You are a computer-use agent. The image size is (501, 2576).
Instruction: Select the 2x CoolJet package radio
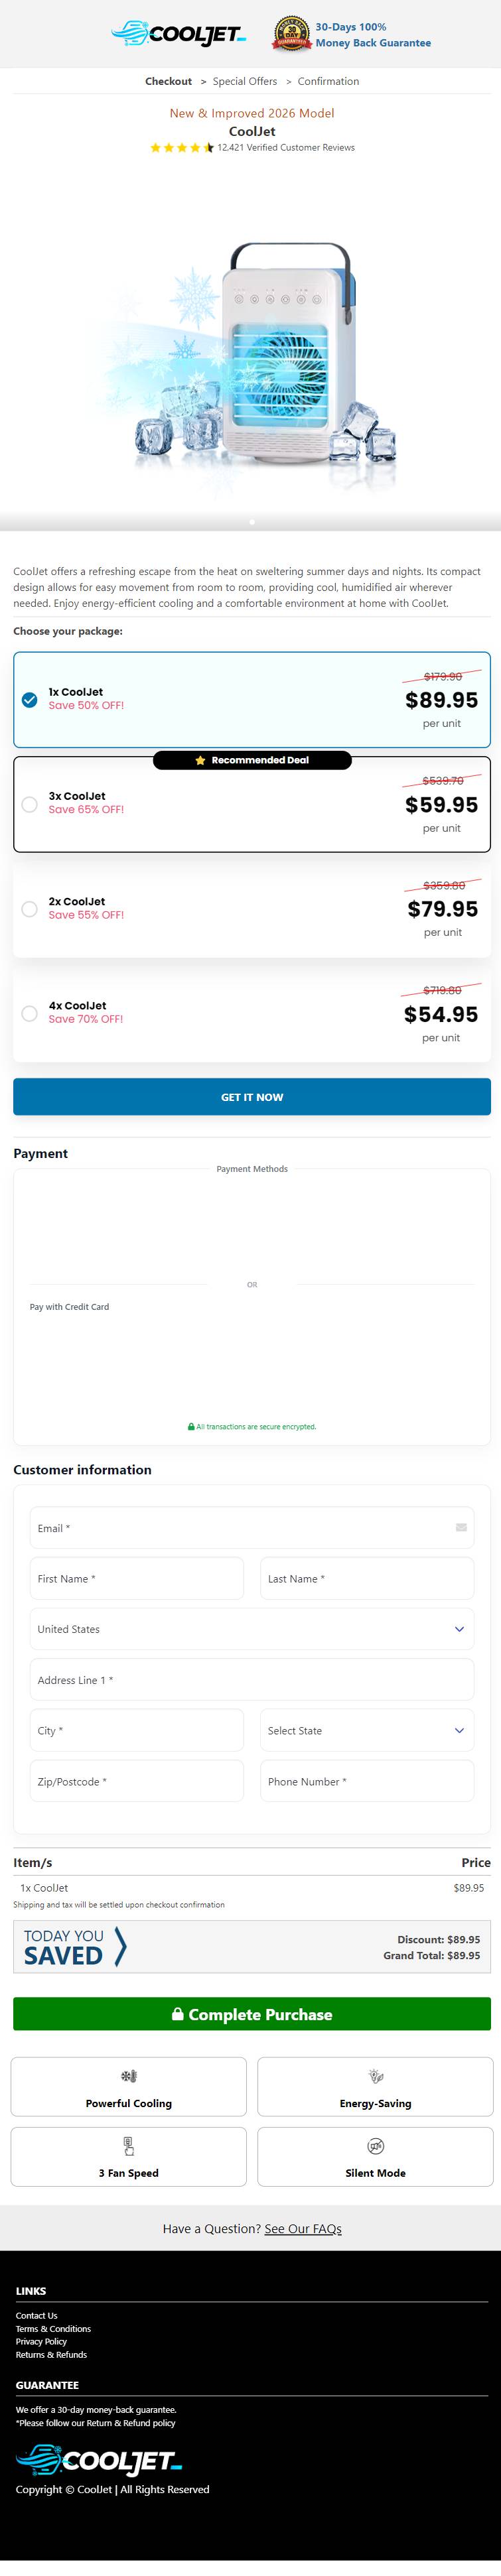(30, 908)
